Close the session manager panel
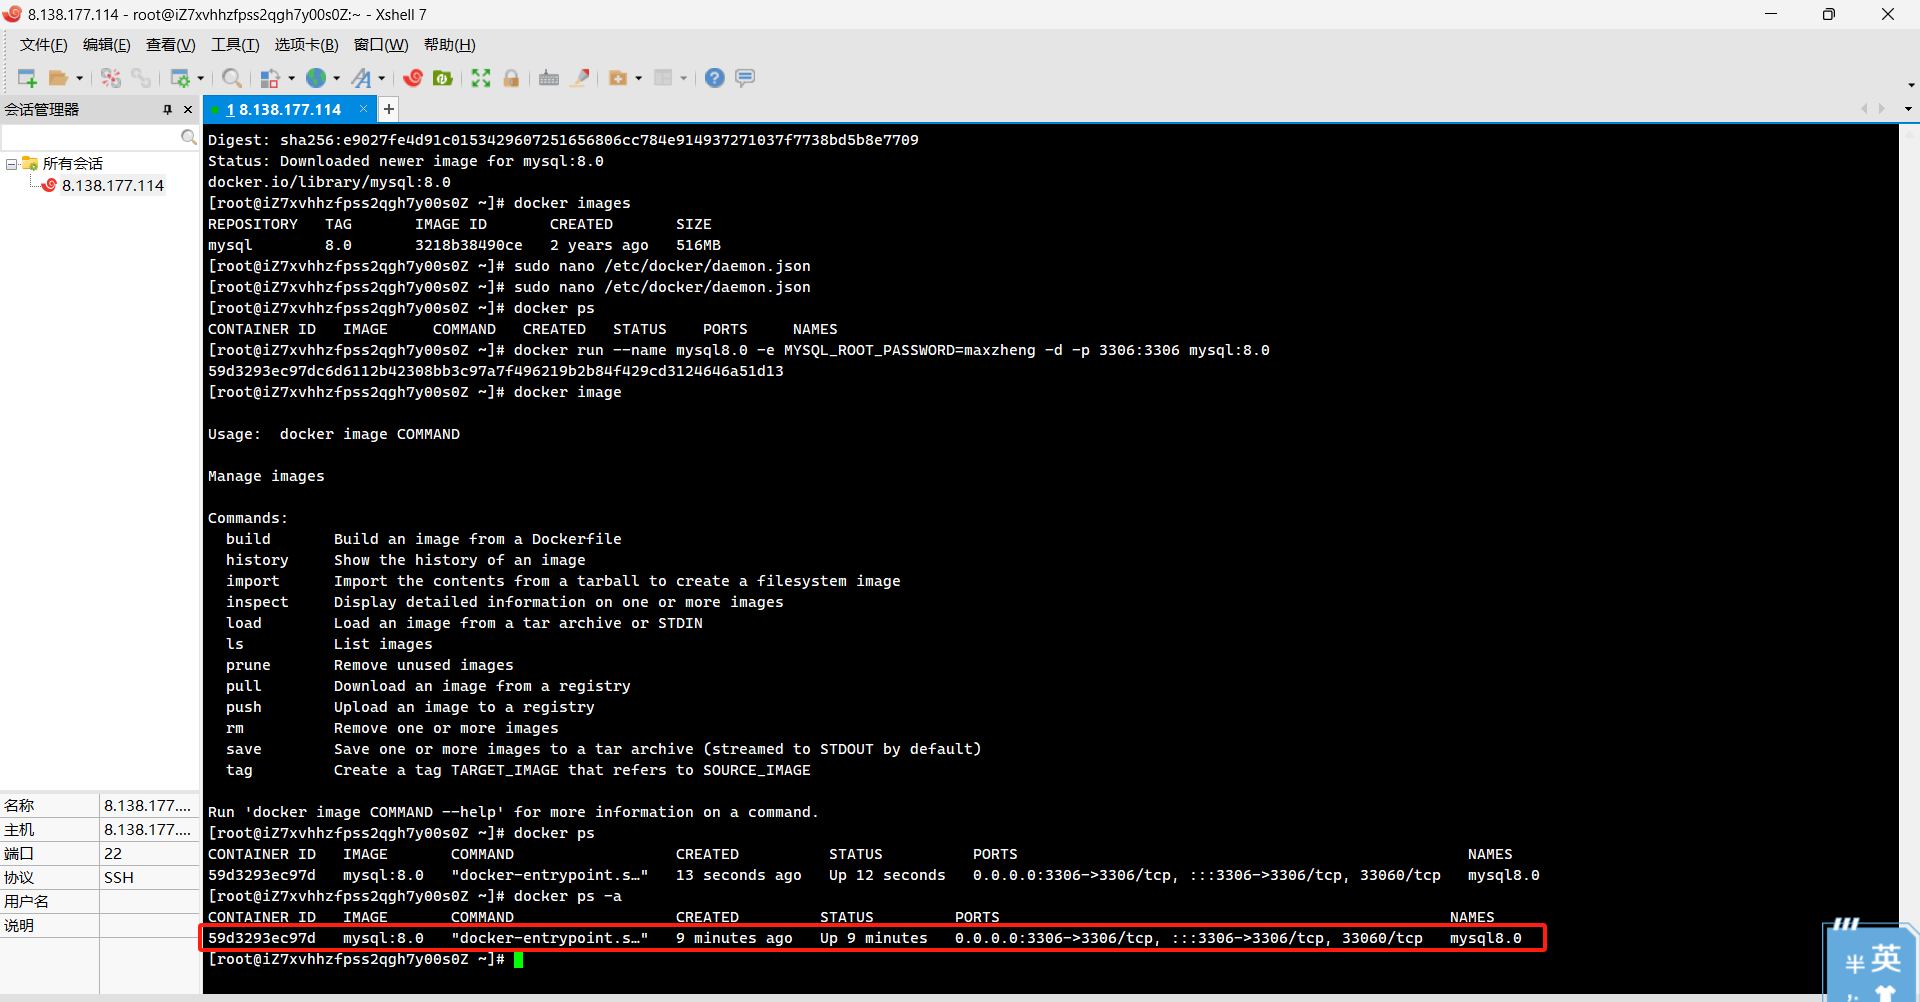 187,110
